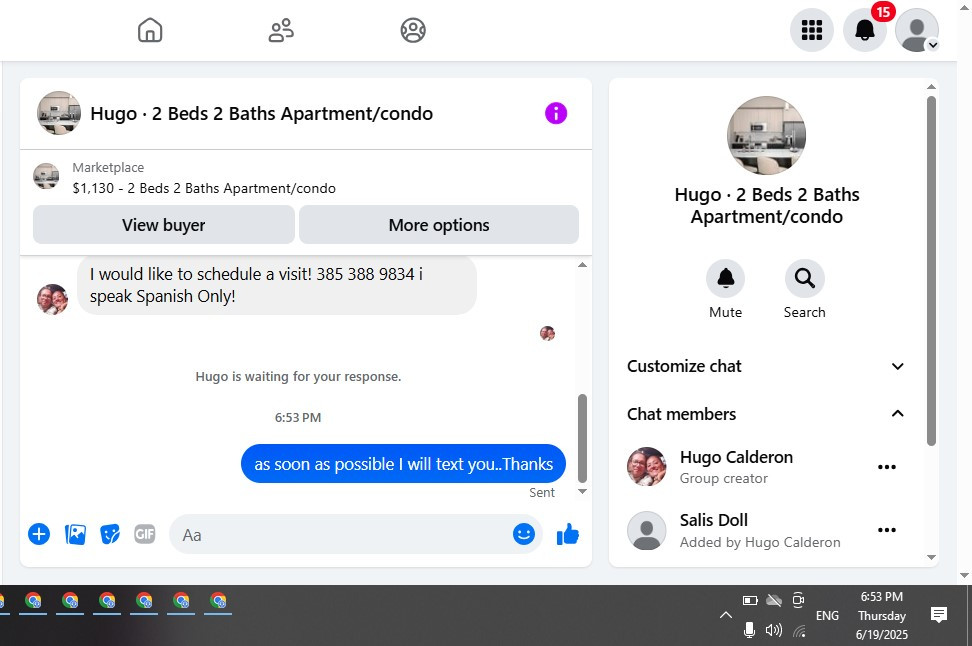Screen dimensions: 972x646
Task: Expand the Customize chat section
Action: click(766, 366)
